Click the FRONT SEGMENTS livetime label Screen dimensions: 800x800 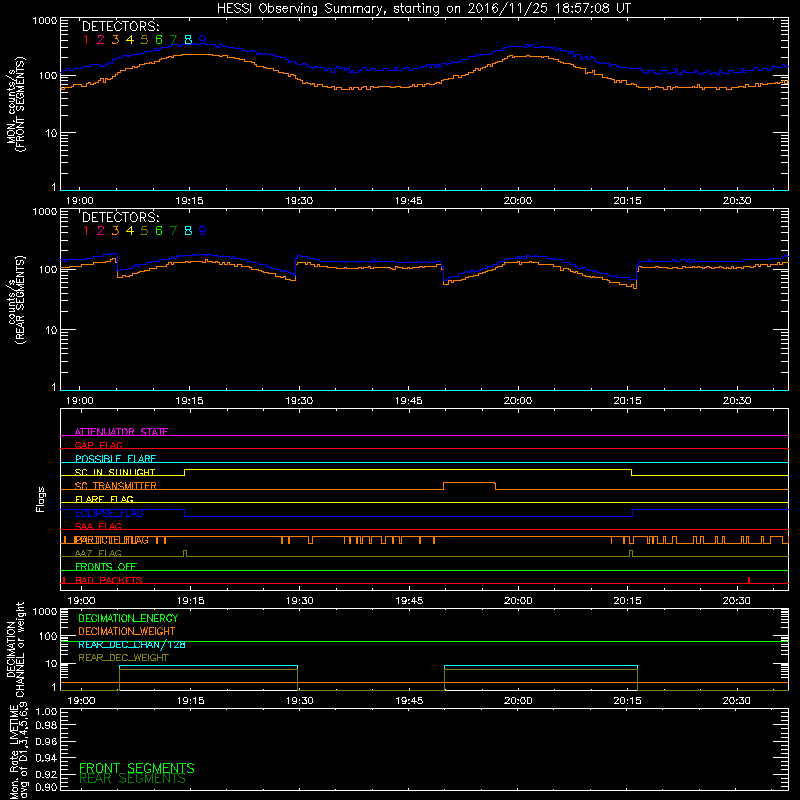coord(137,768)
